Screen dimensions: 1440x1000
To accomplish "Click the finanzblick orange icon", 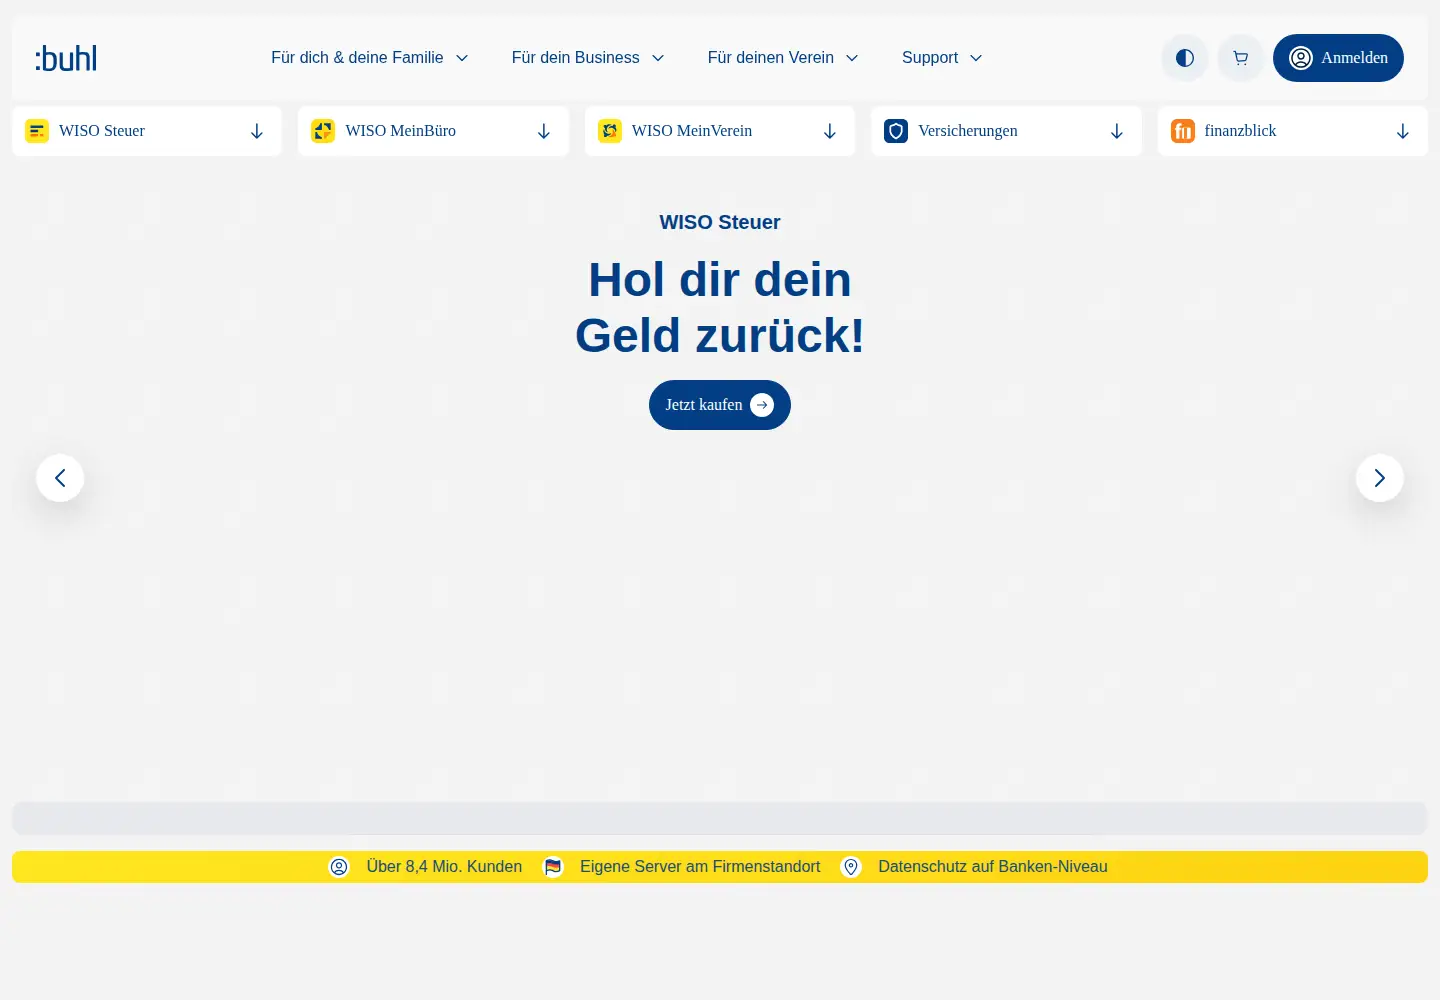I will [x=1183, y=131].
